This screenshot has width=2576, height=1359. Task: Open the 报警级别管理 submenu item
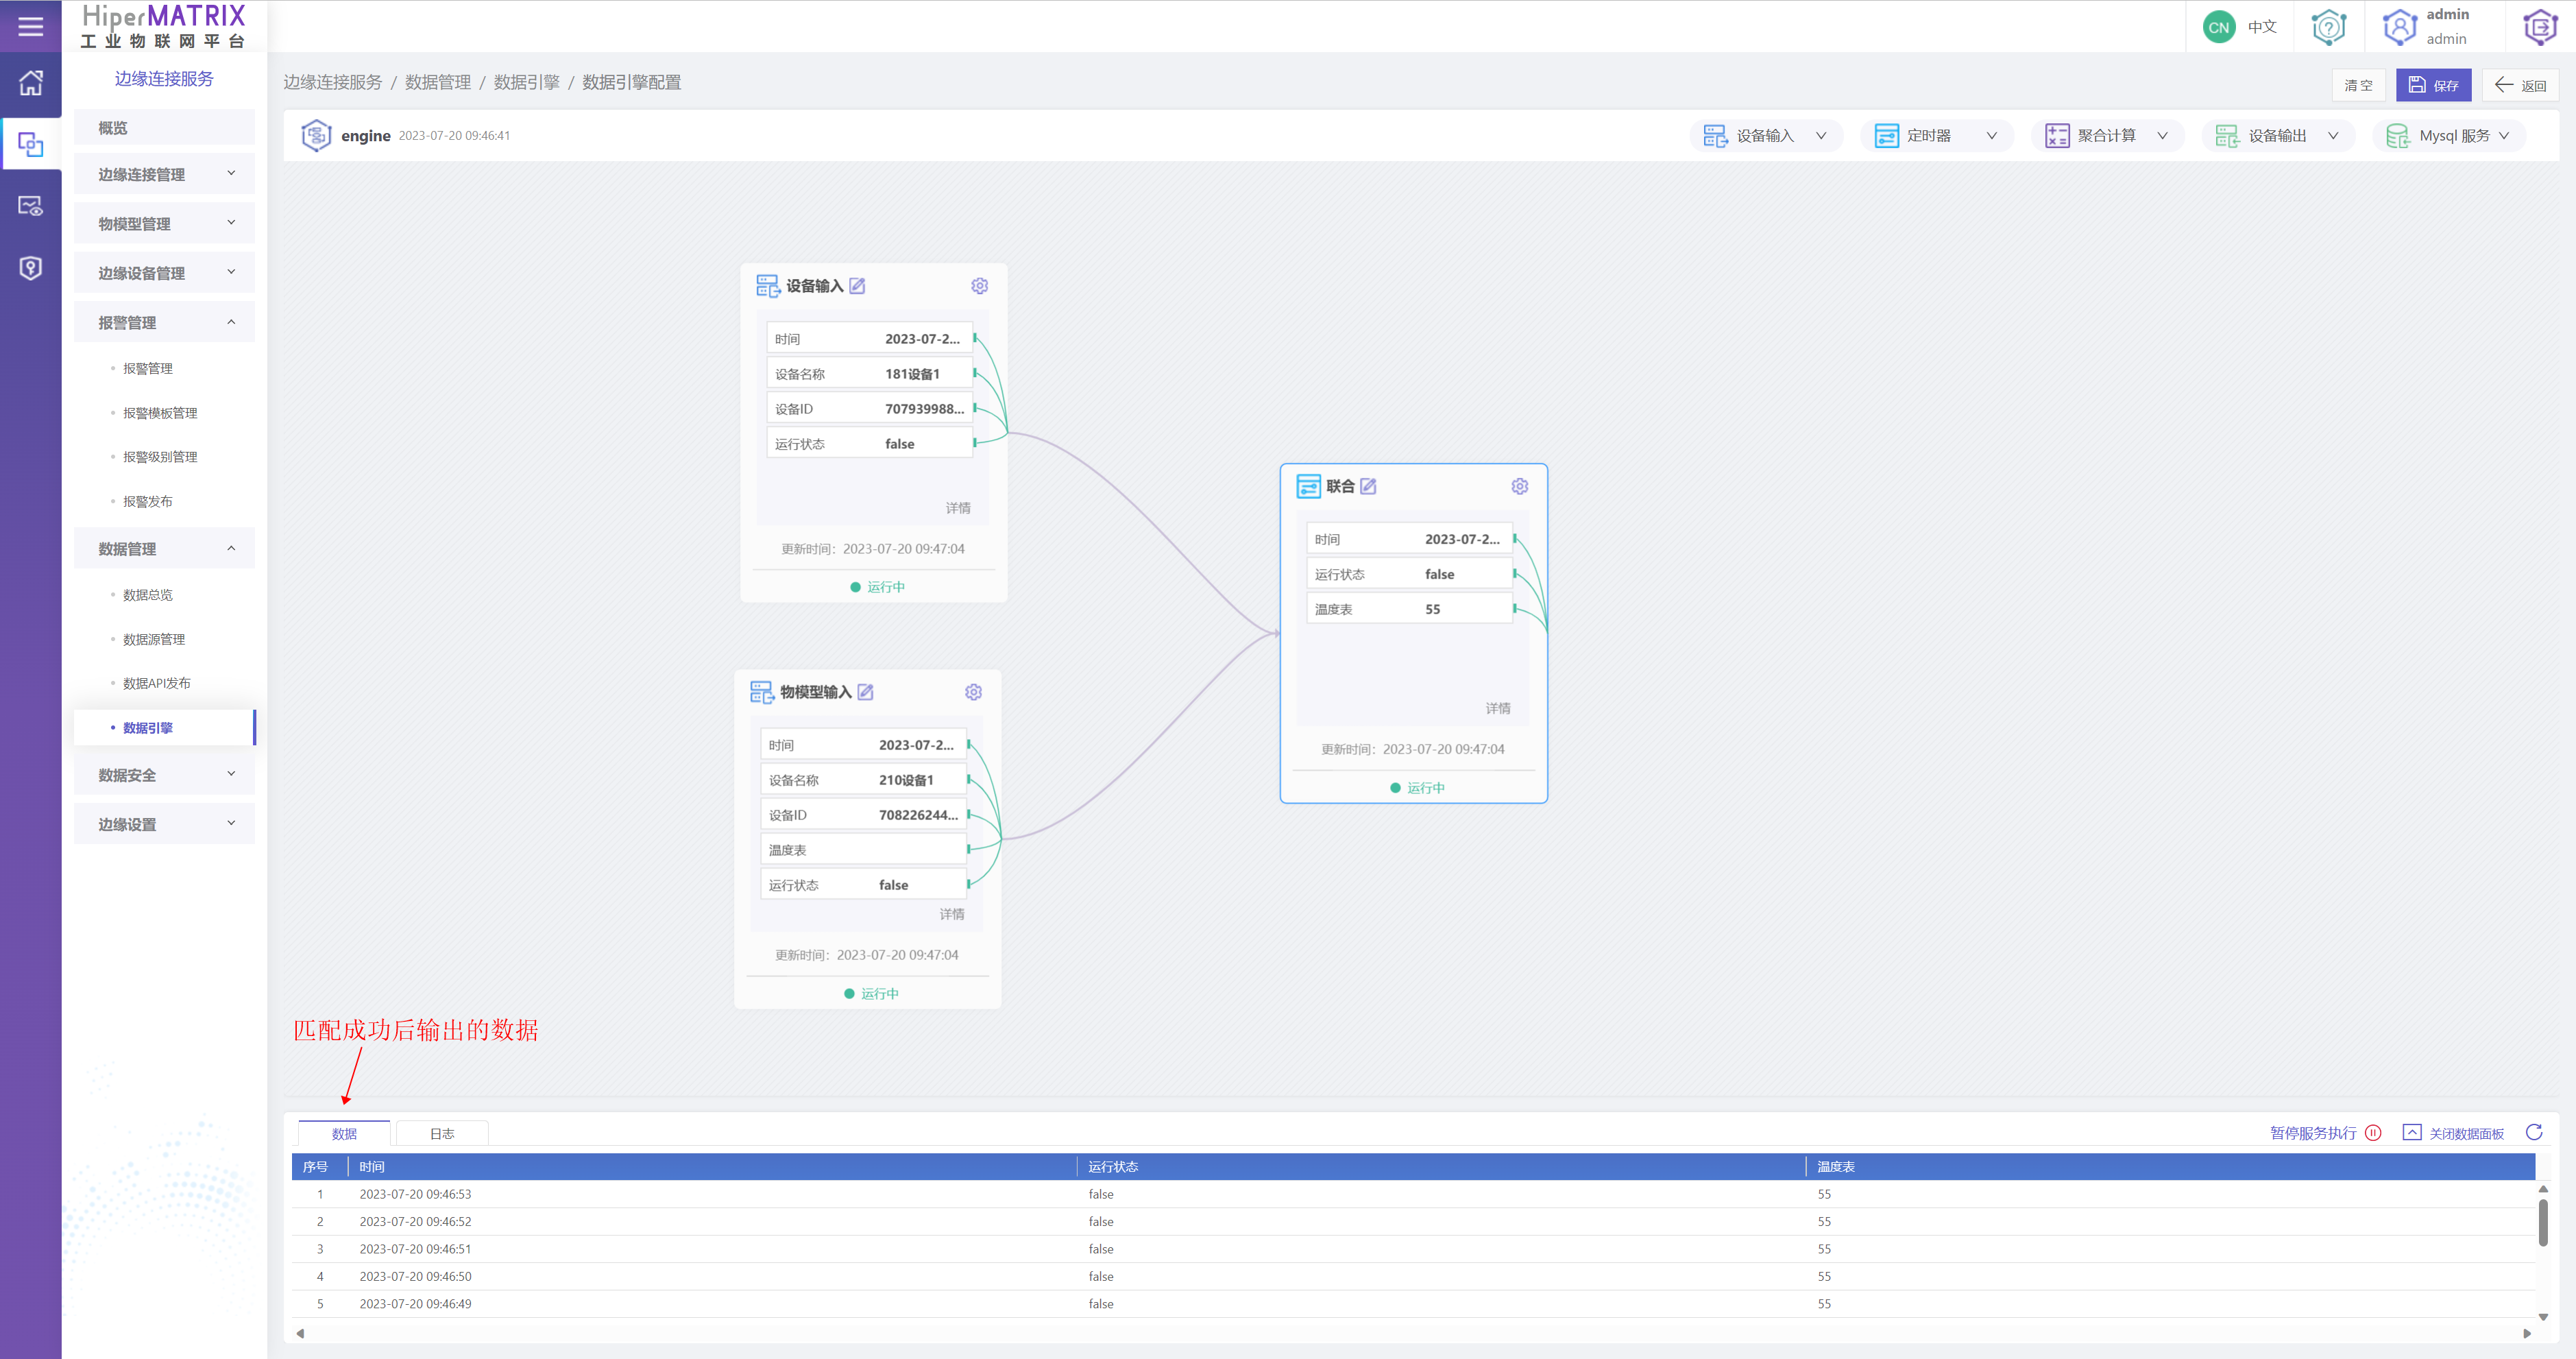click(160, 456)
